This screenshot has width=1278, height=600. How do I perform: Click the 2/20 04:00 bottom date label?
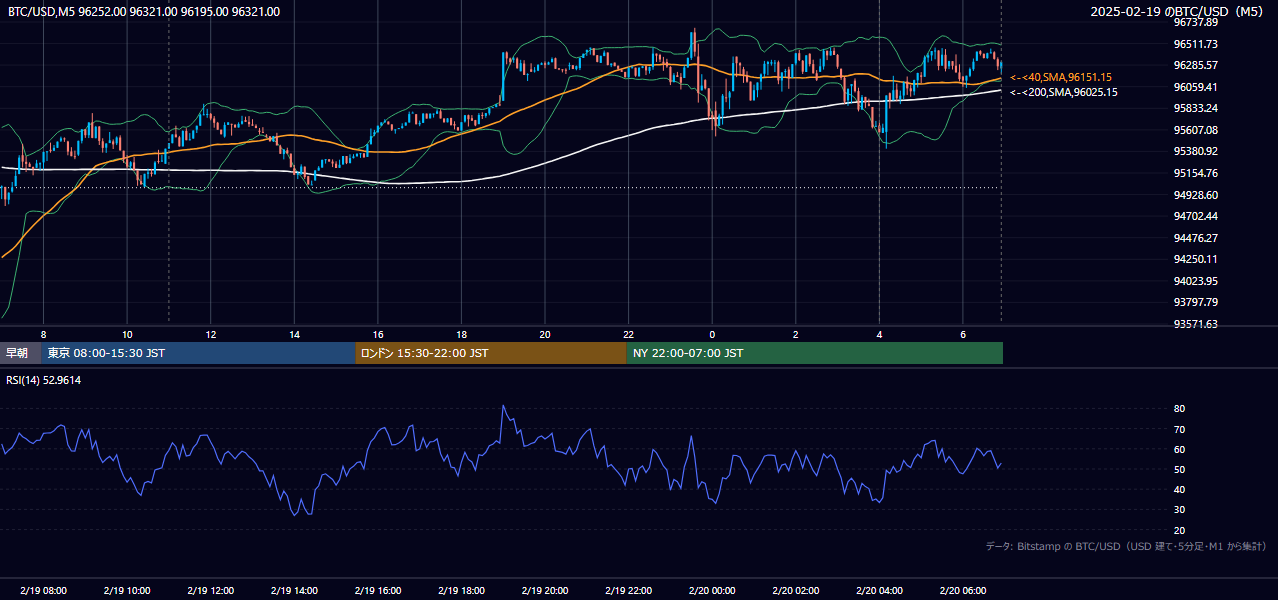[879, 591]
